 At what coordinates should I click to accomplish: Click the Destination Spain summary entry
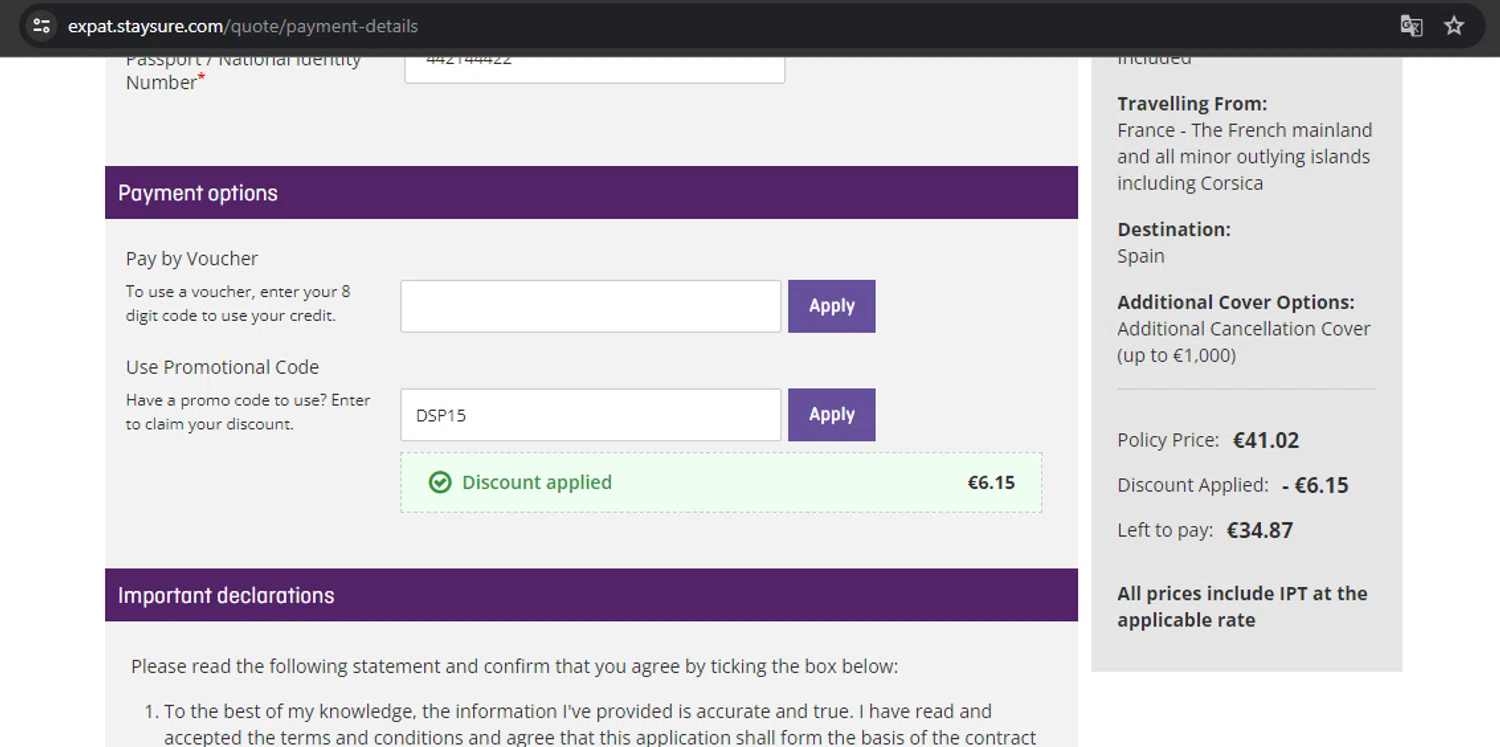coord(1141,256)
